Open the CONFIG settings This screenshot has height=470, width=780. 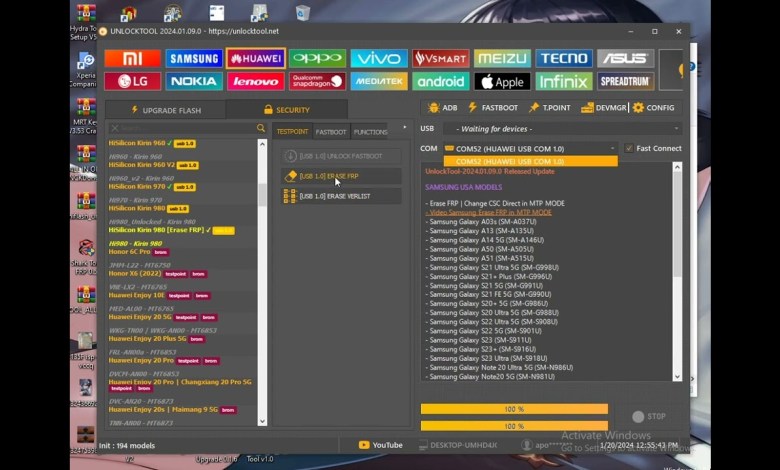point(654,107)
